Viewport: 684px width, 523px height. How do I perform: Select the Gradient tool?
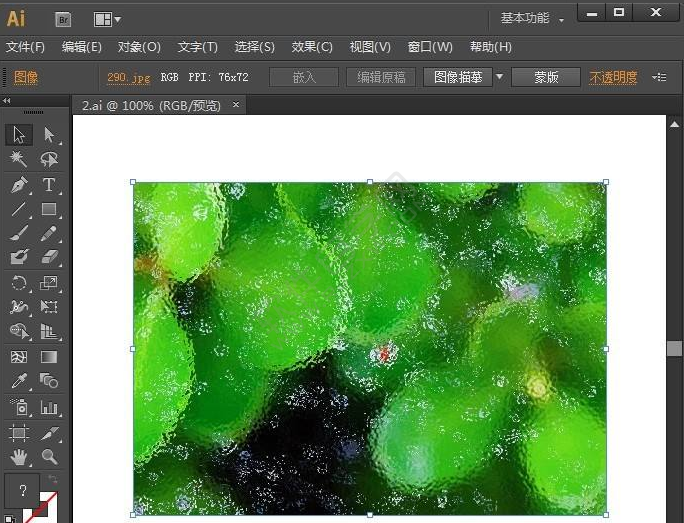49,357
